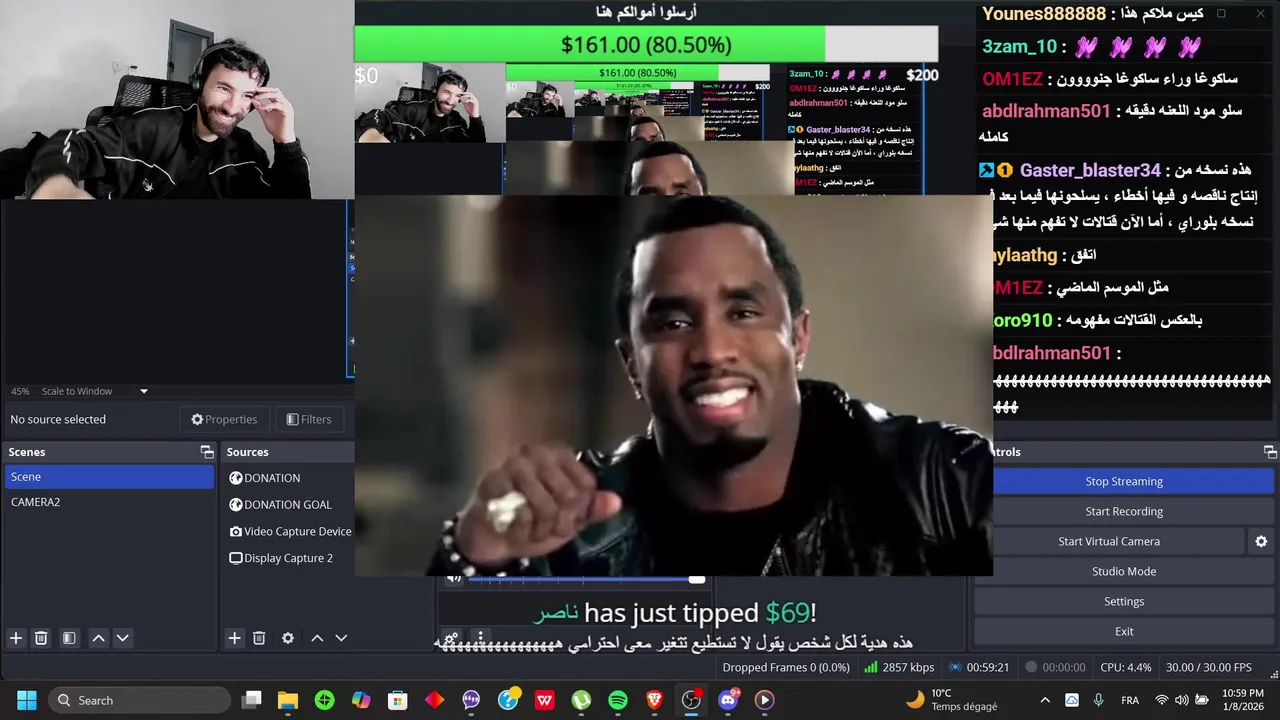
Task: Click the "CPU: 4.4%" status text
Action: (1126, 667)
